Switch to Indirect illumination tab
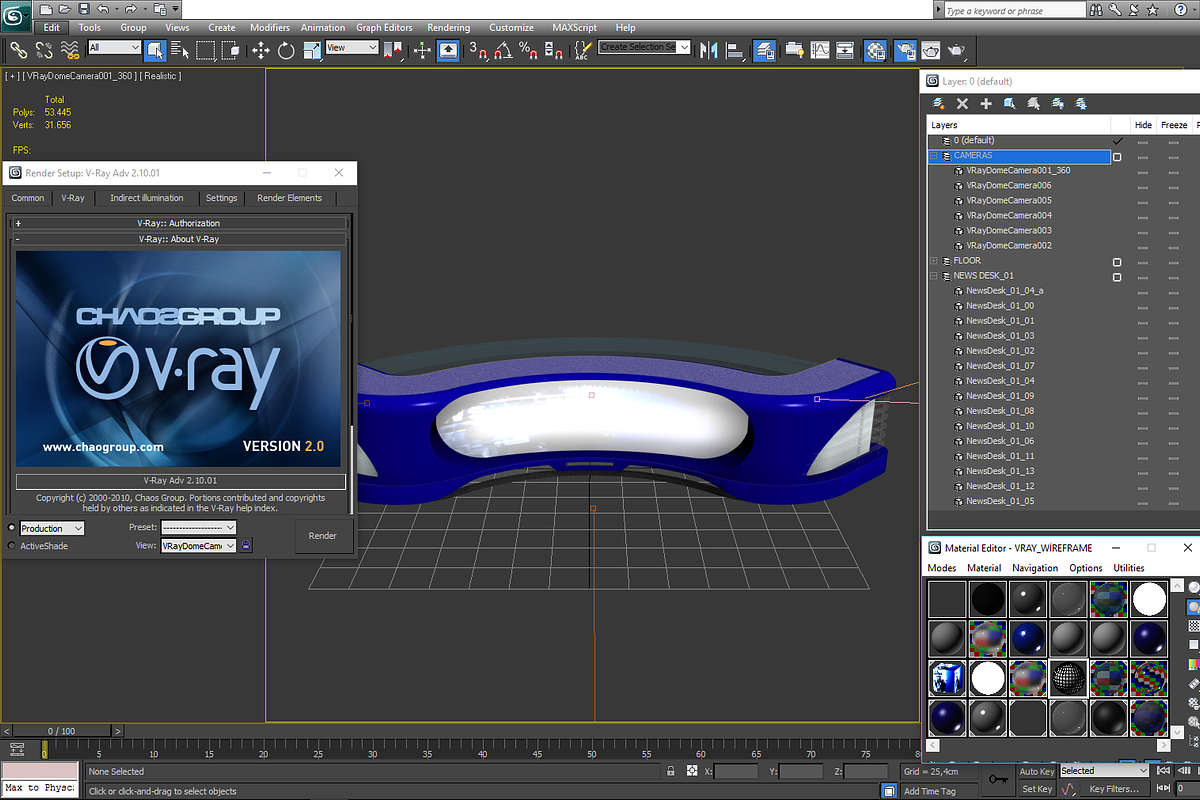 (147, 198)
